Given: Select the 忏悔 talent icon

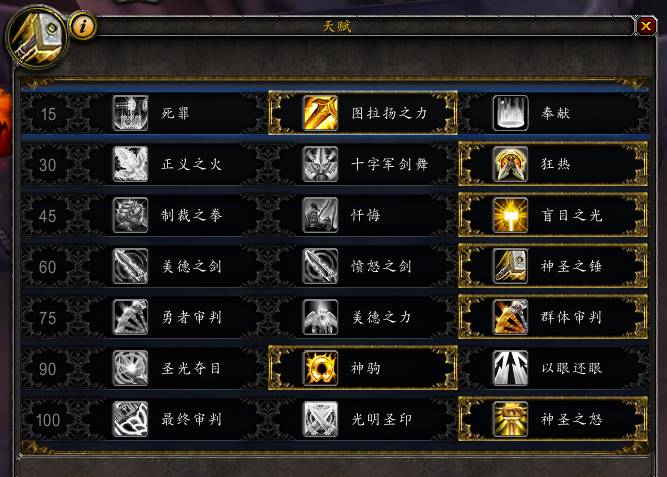Looking at the screenshot, I should point(320,215).
